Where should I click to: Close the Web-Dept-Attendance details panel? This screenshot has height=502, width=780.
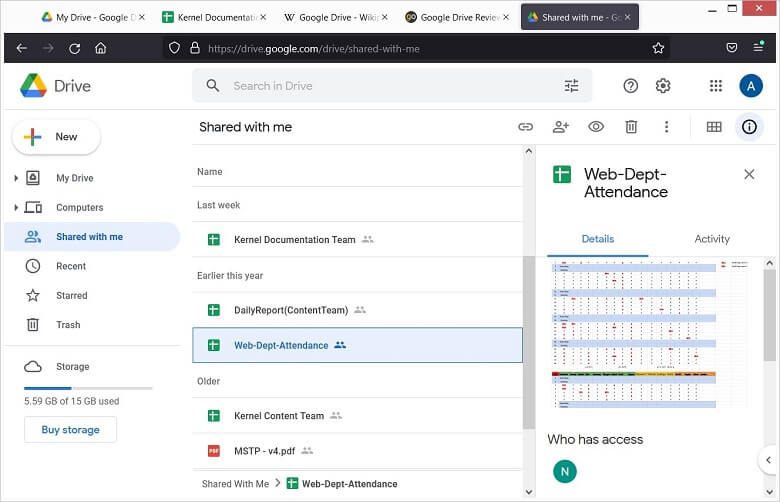tap(749, 174)
